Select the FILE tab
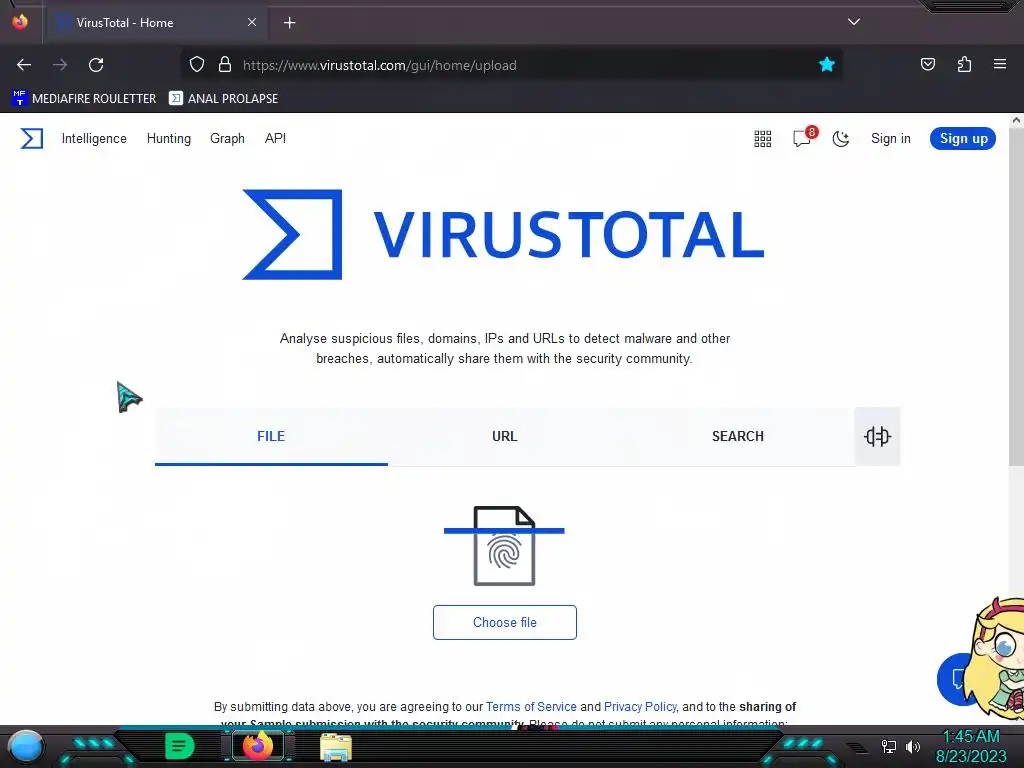 (x=271, y=436)
